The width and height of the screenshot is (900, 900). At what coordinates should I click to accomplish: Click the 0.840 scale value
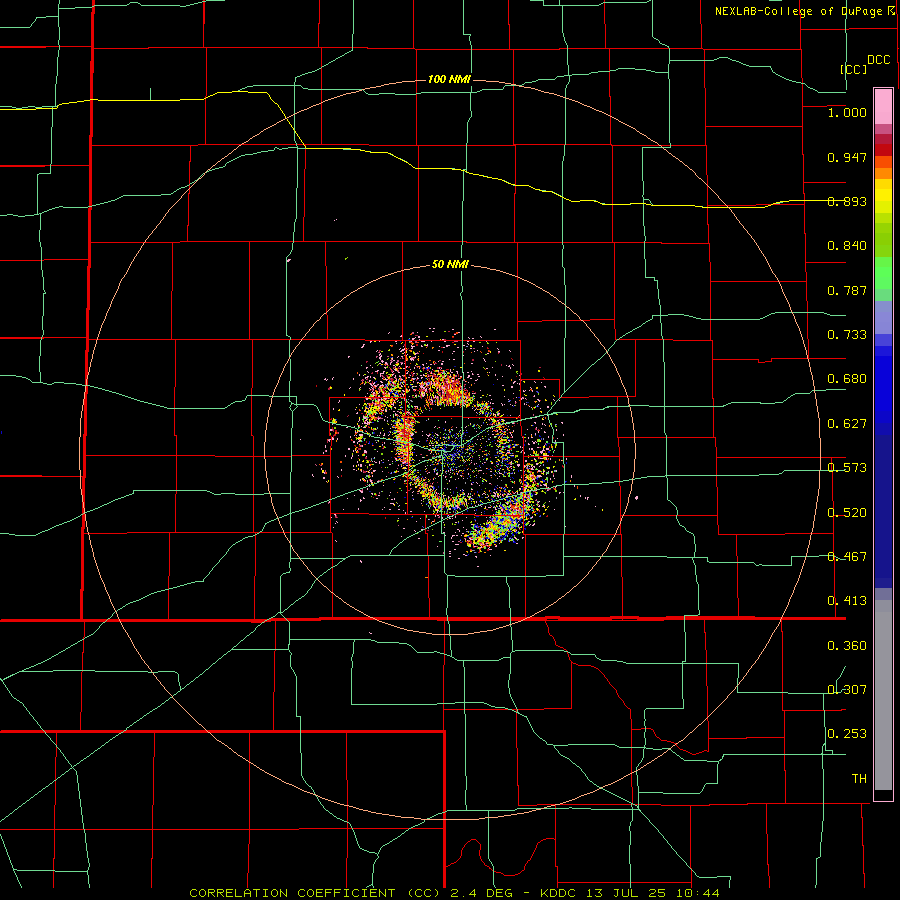[847, 246]
